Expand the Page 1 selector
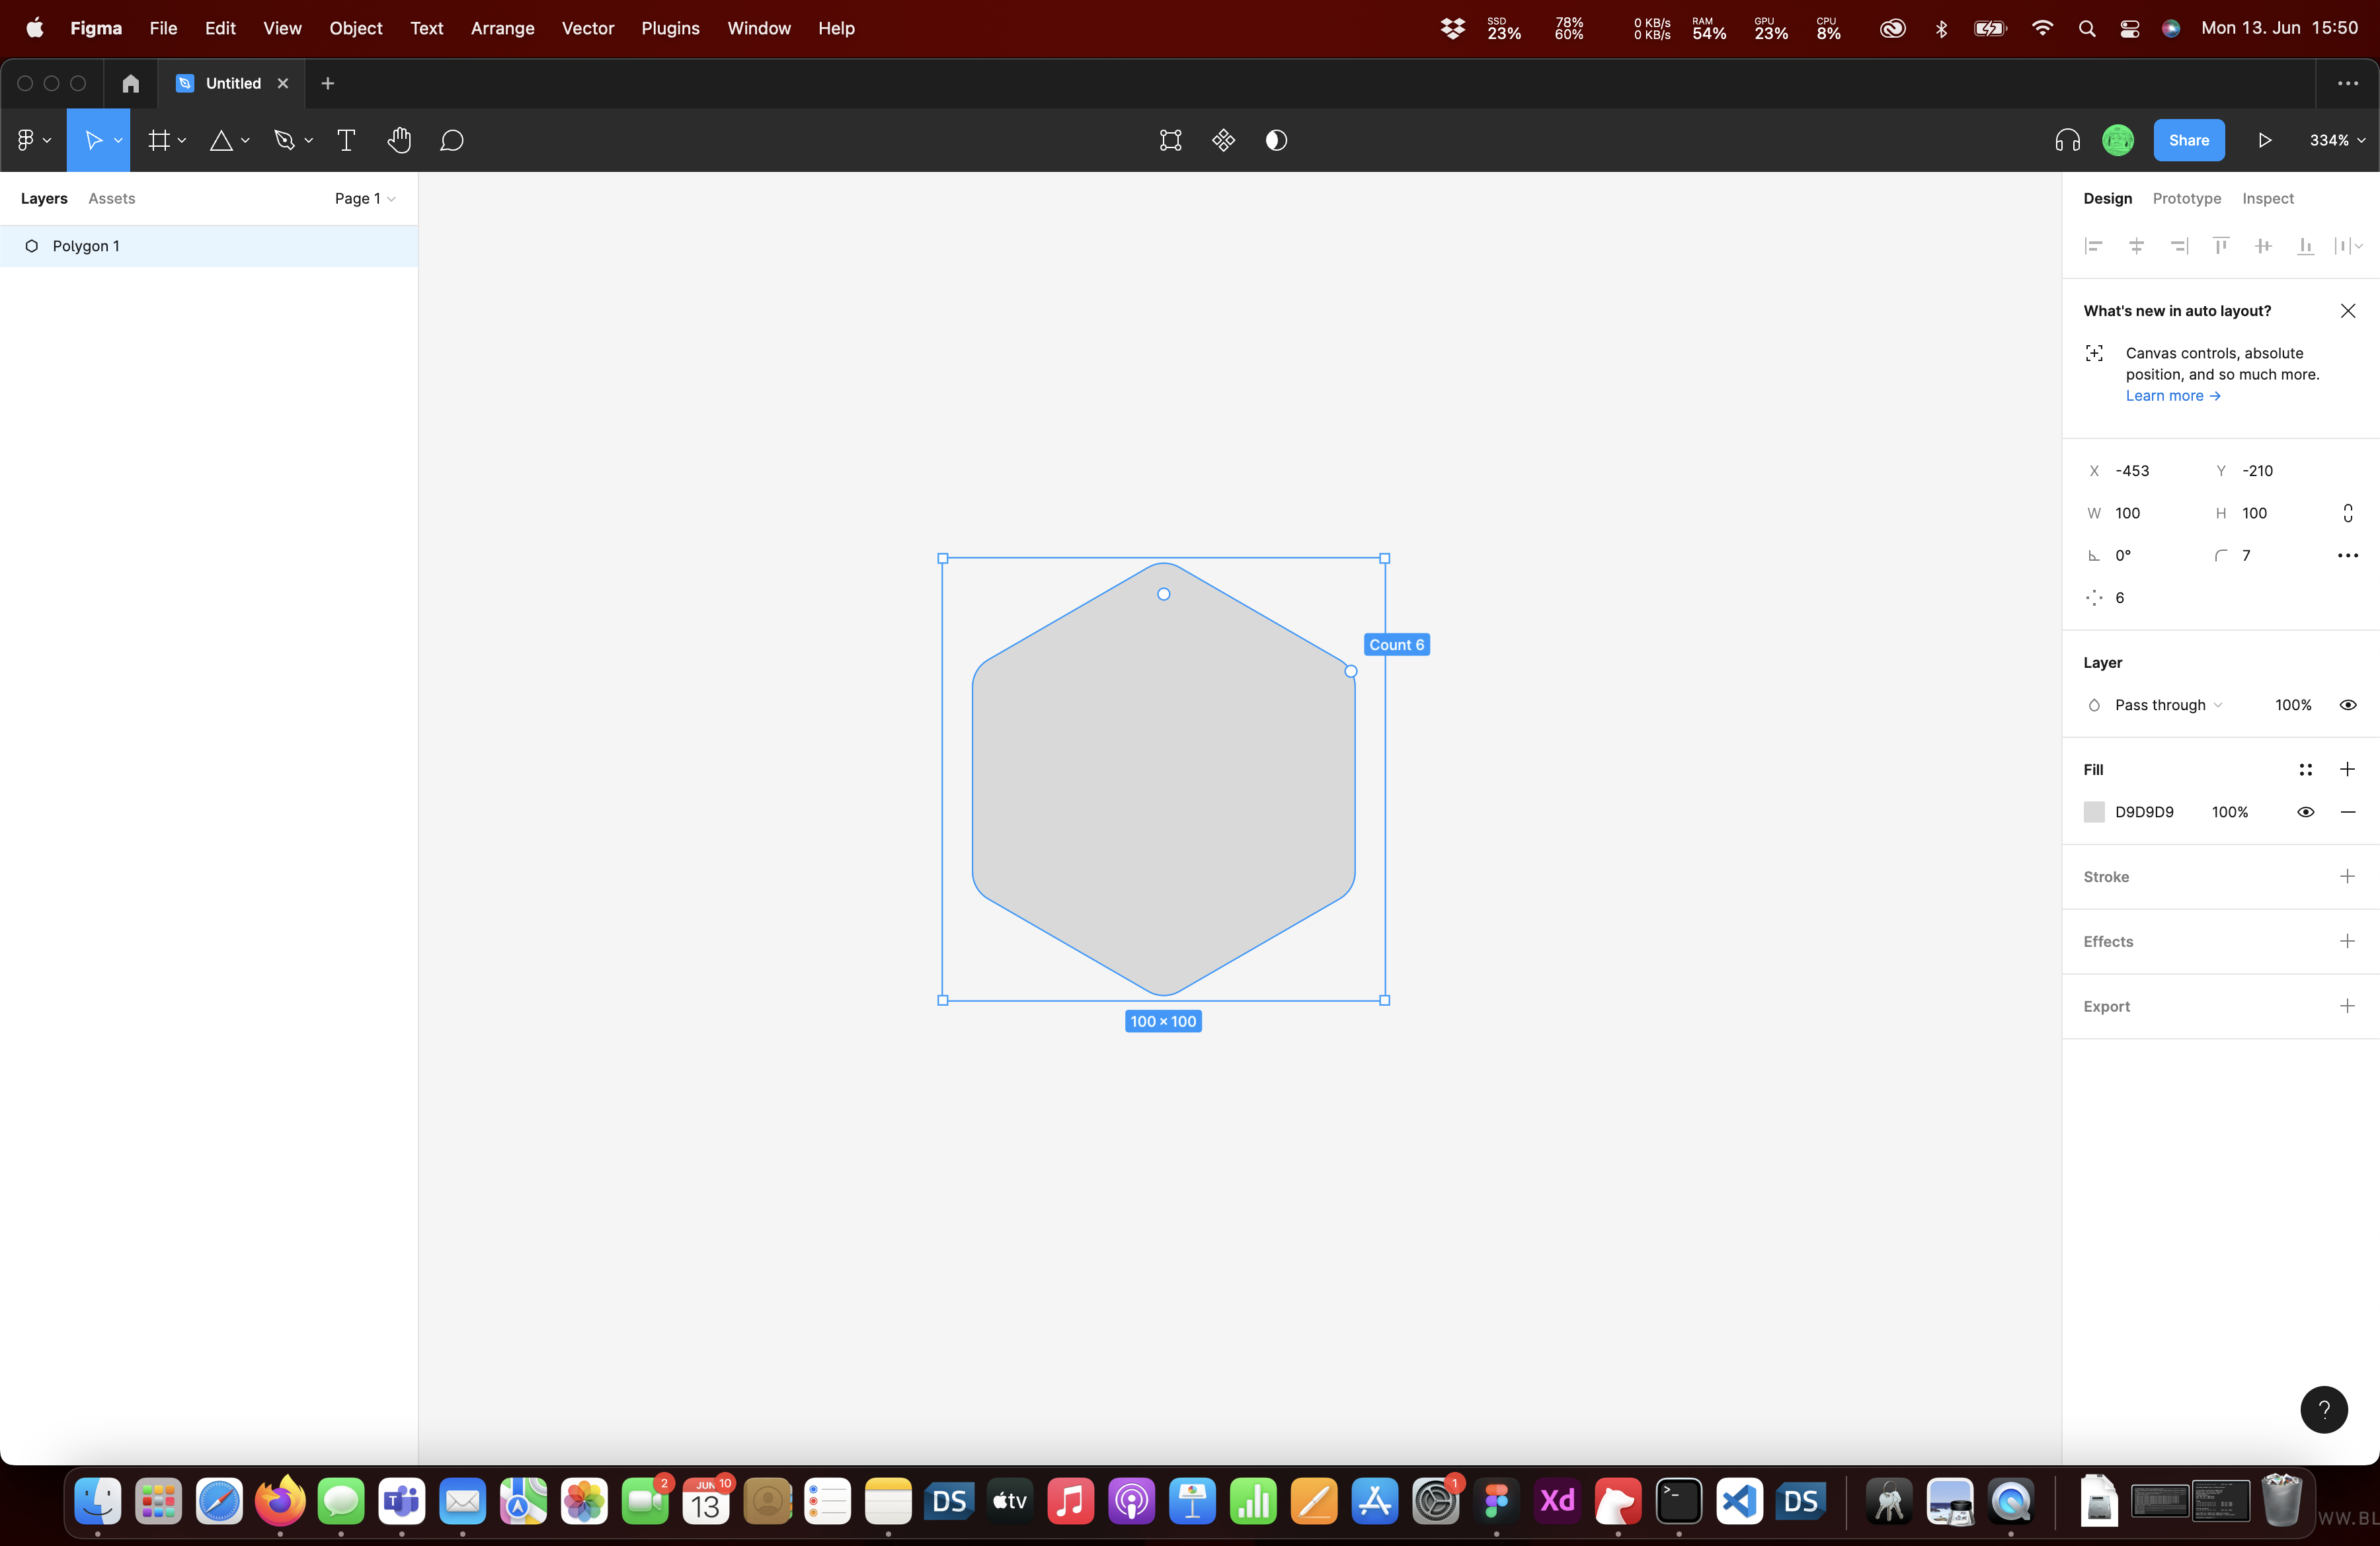 (x=365, y=198)
